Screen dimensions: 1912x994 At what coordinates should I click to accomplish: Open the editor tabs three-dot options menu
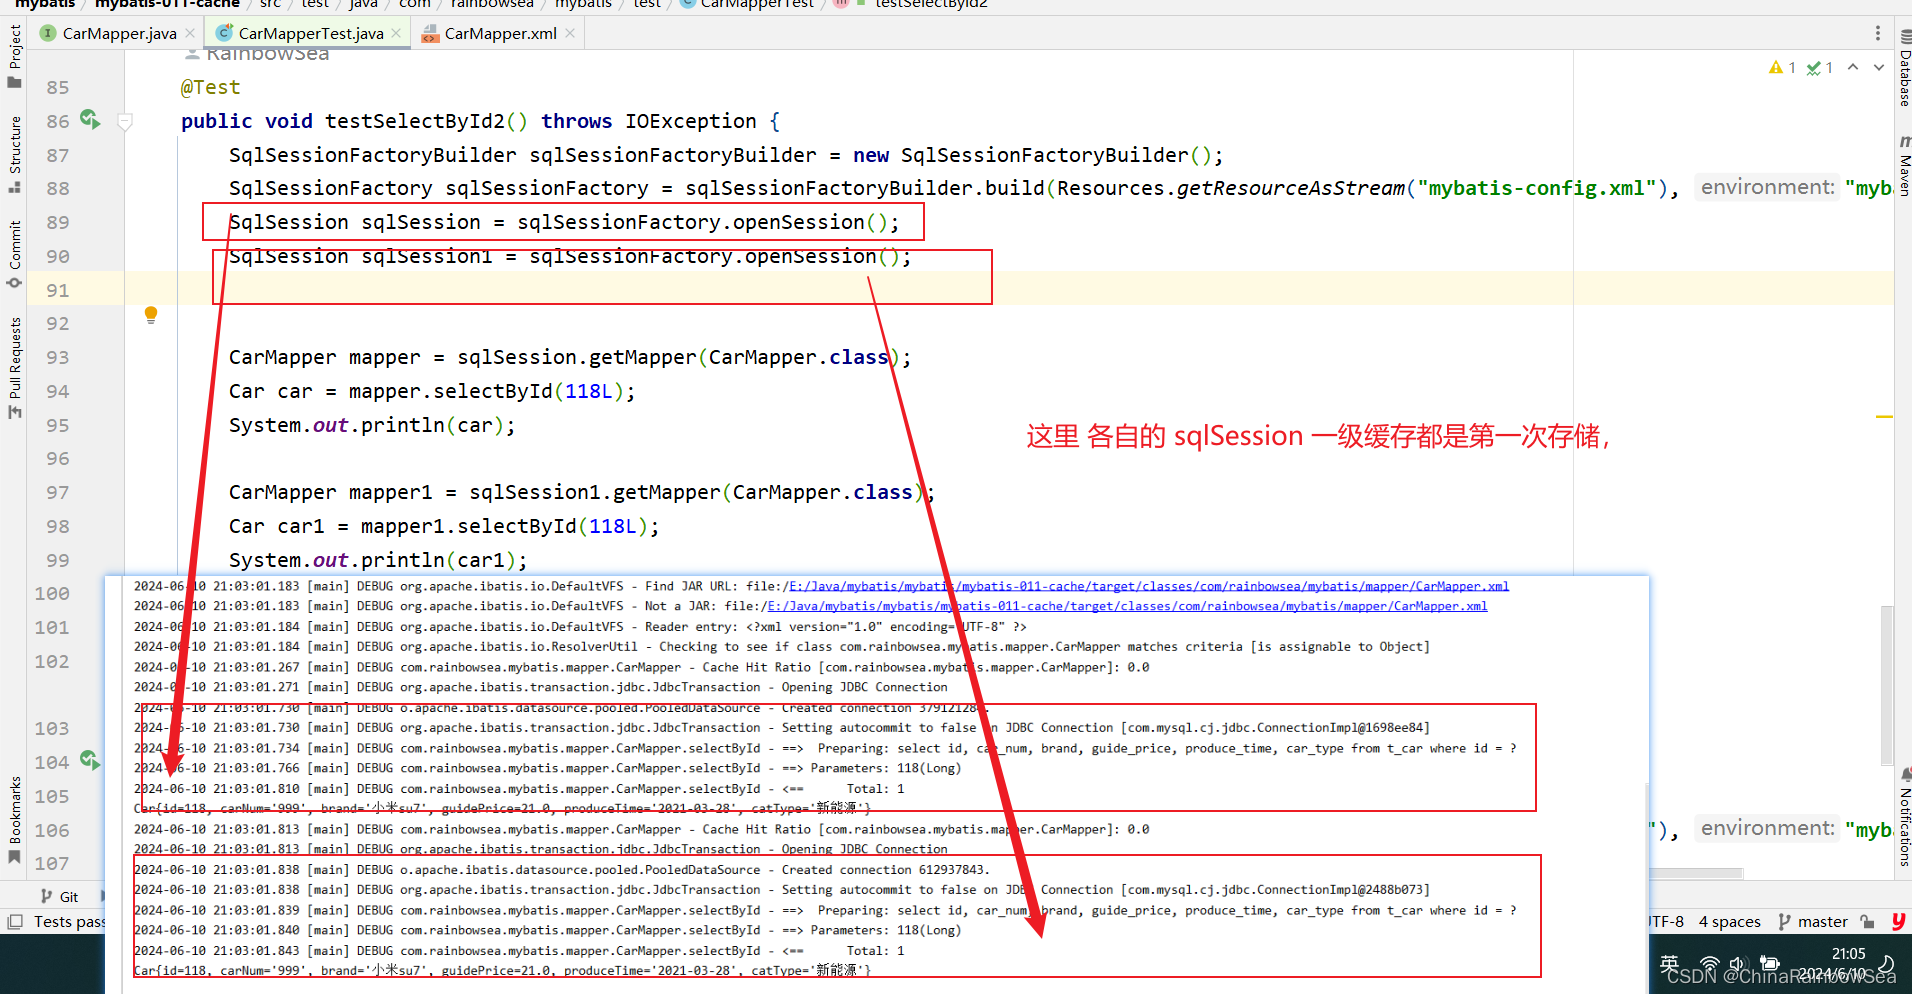pyautogui.click(x=1877, y=33)
